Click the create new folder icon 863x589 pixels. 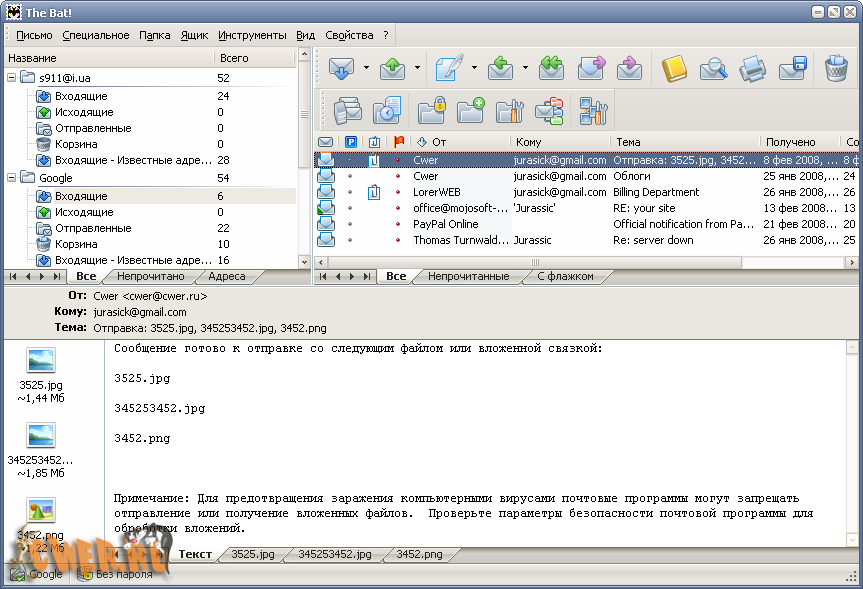470,109
